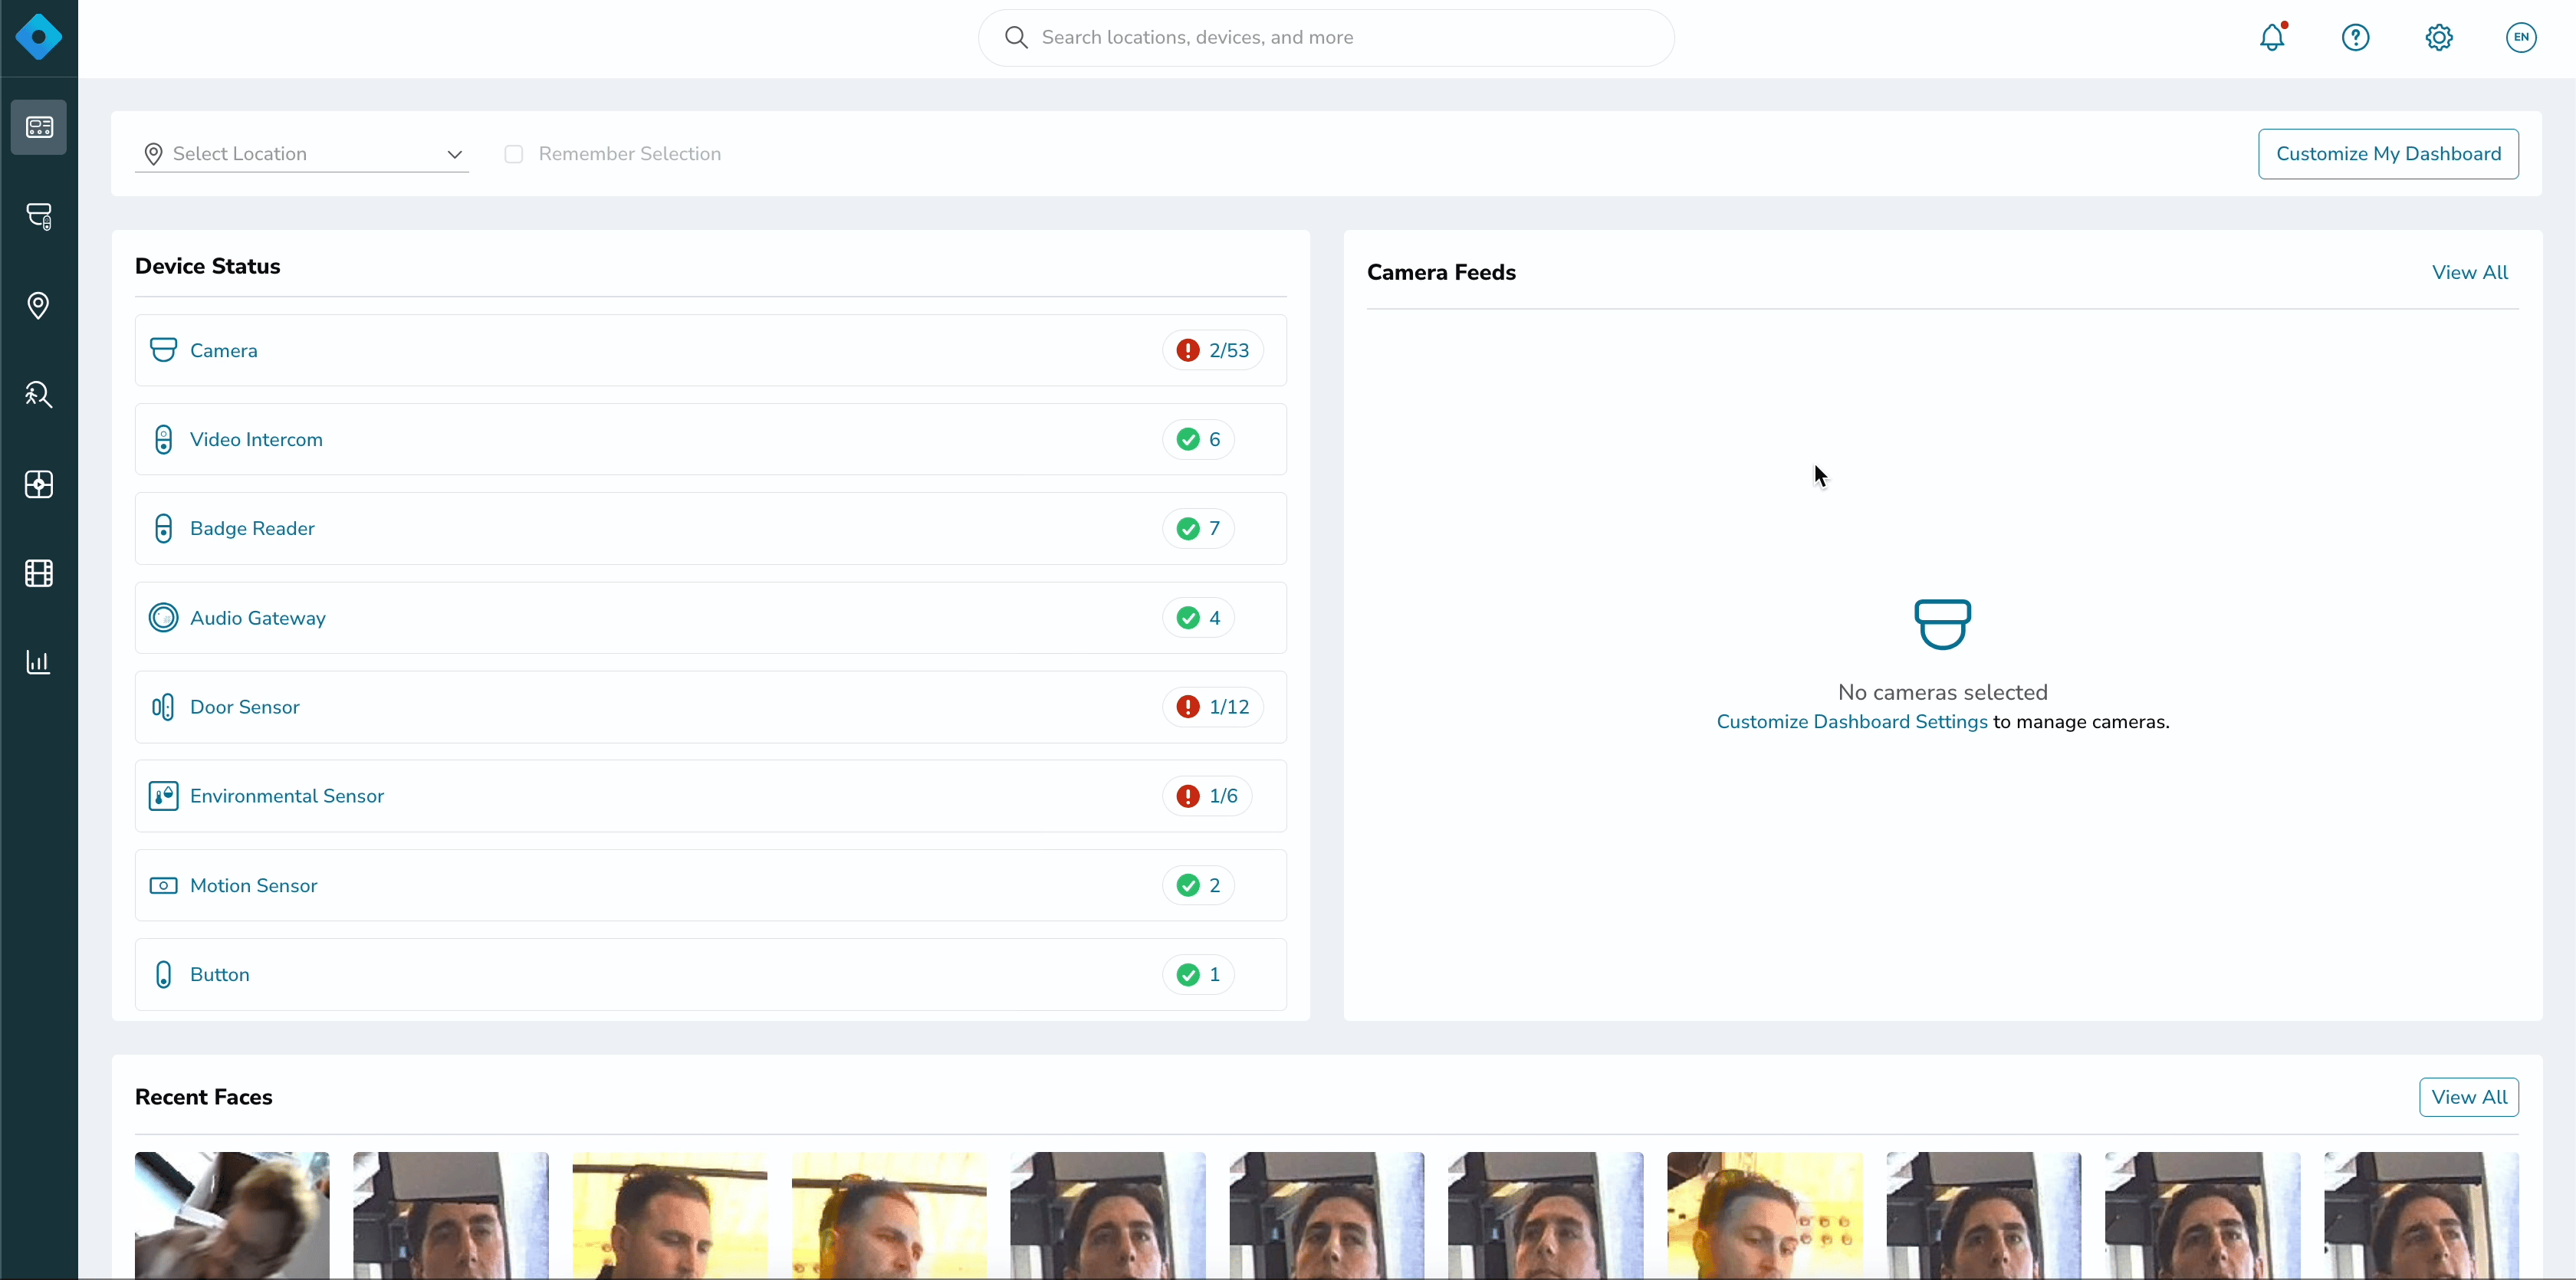Click the large camera icon in Camera Feeds
The height and width of the screenshot is (1280, 2576).
click(1943, 624)
